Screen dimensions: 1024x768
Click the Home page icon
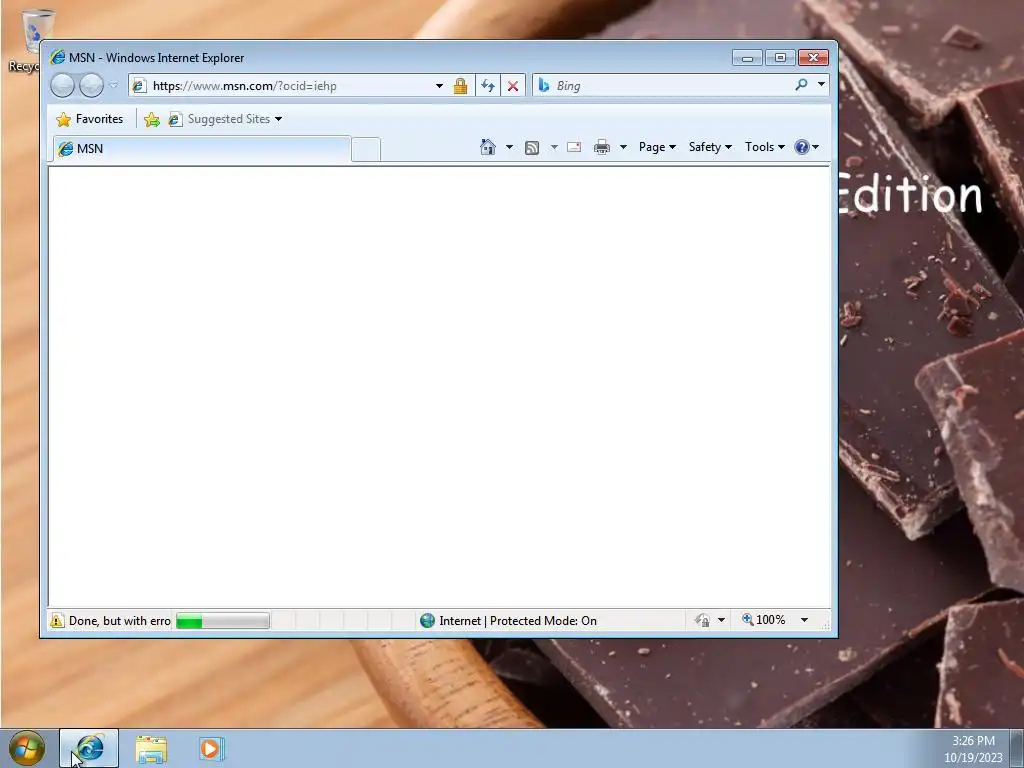coord(488,147)
